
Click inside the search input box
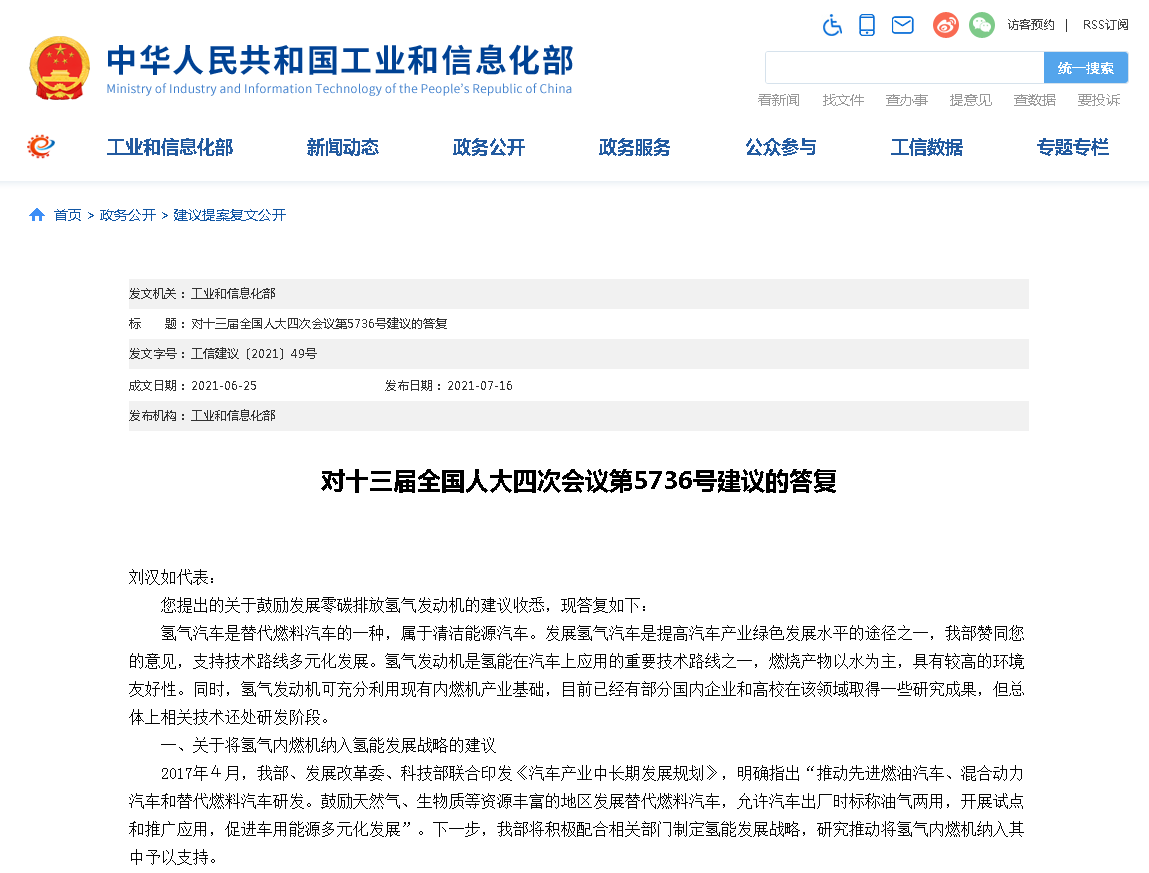900,67
